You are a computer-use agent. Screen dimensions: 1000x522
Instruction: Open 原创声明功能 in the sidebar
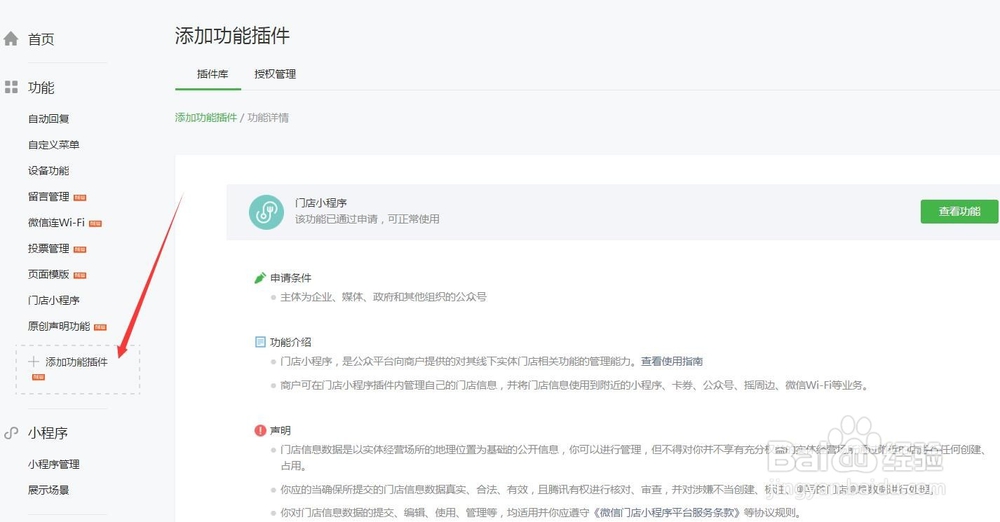[59, 326]
